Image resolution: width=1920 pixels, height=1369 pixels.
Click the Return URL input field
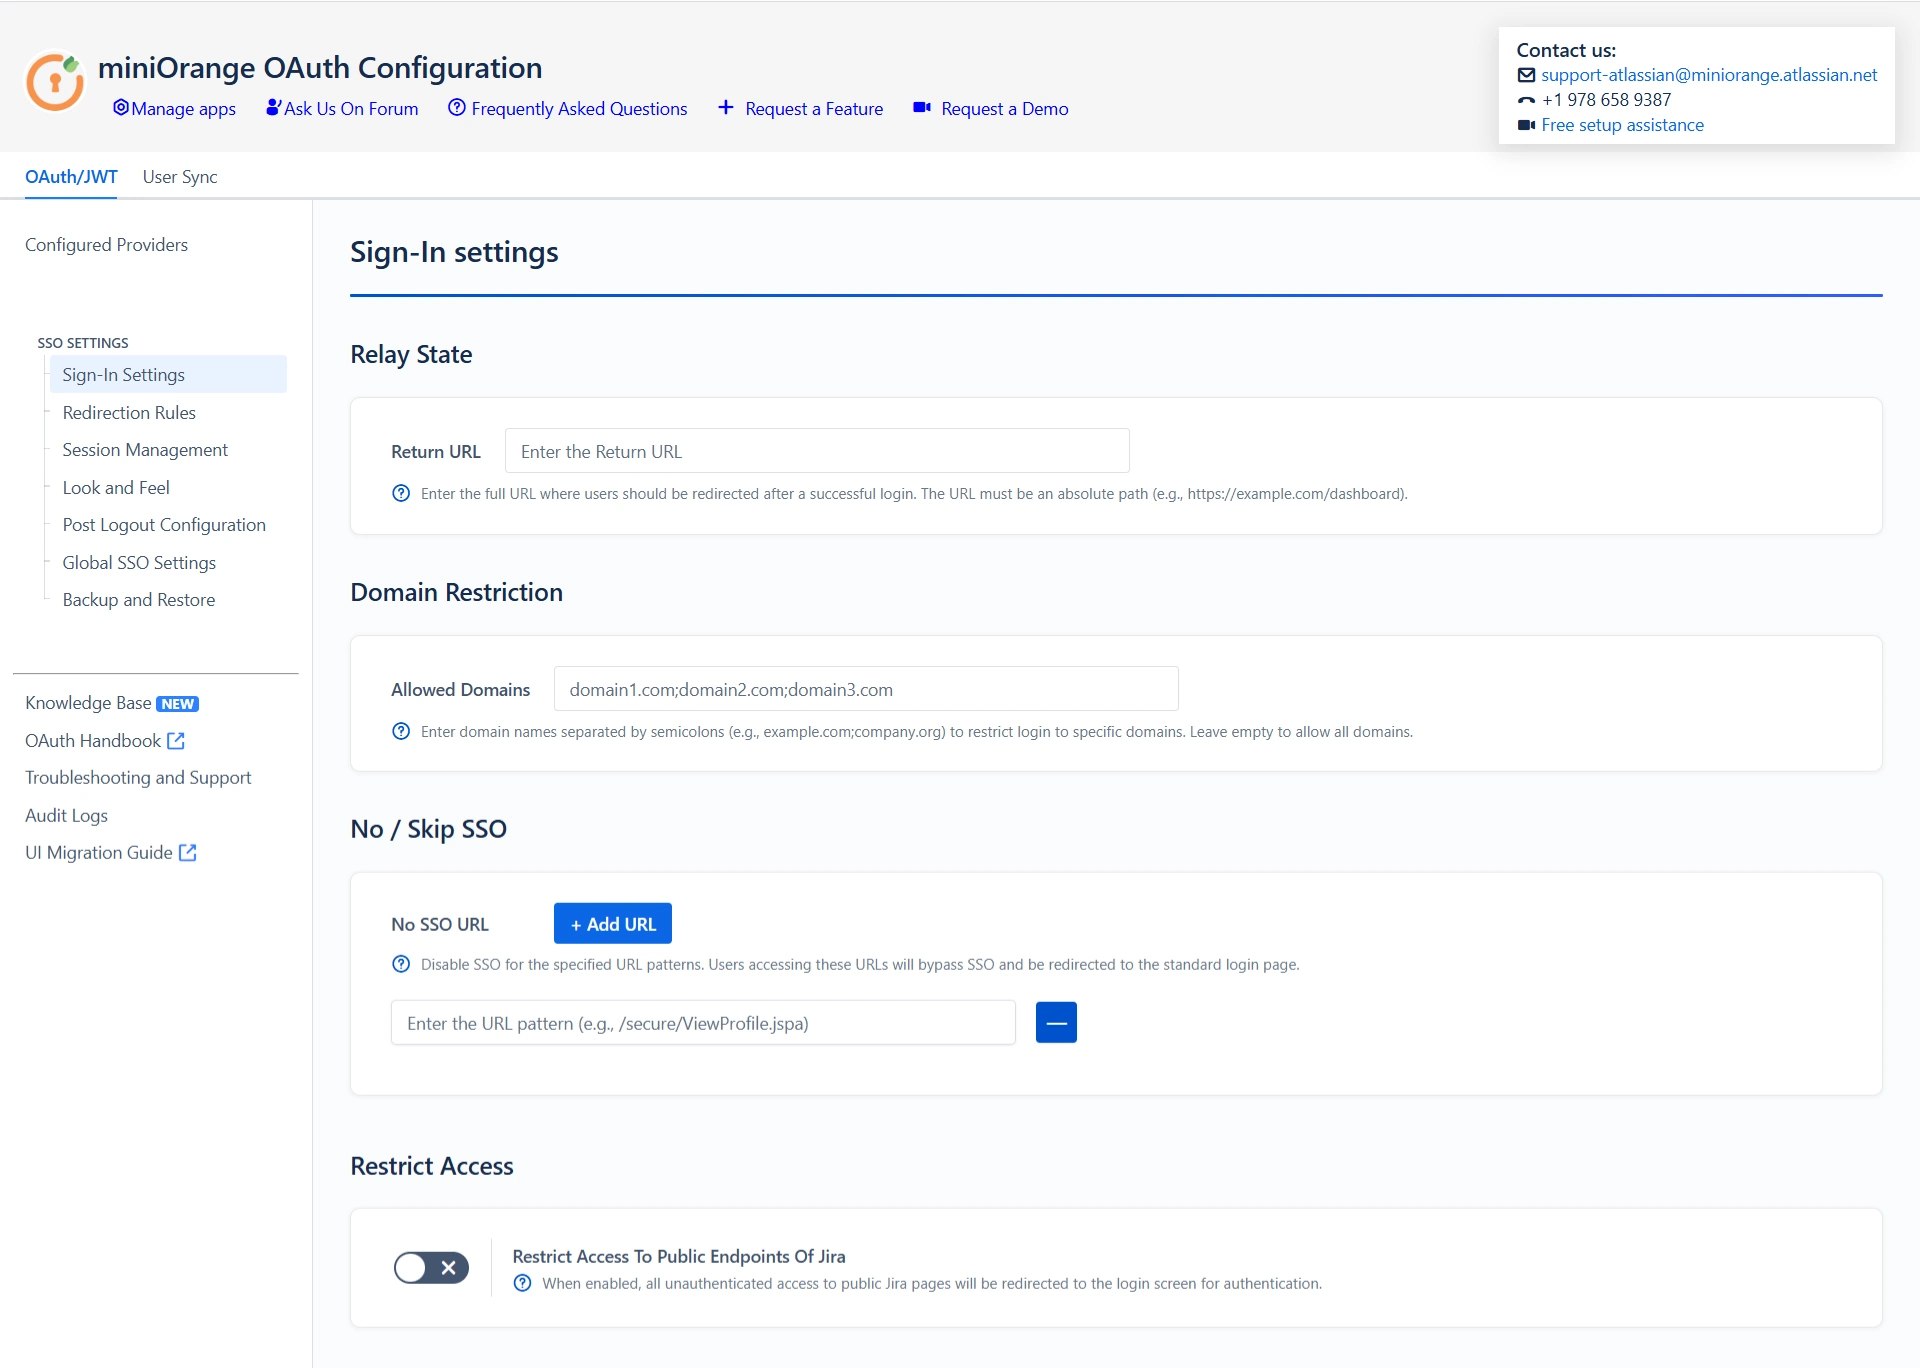[x=817, y=451]
